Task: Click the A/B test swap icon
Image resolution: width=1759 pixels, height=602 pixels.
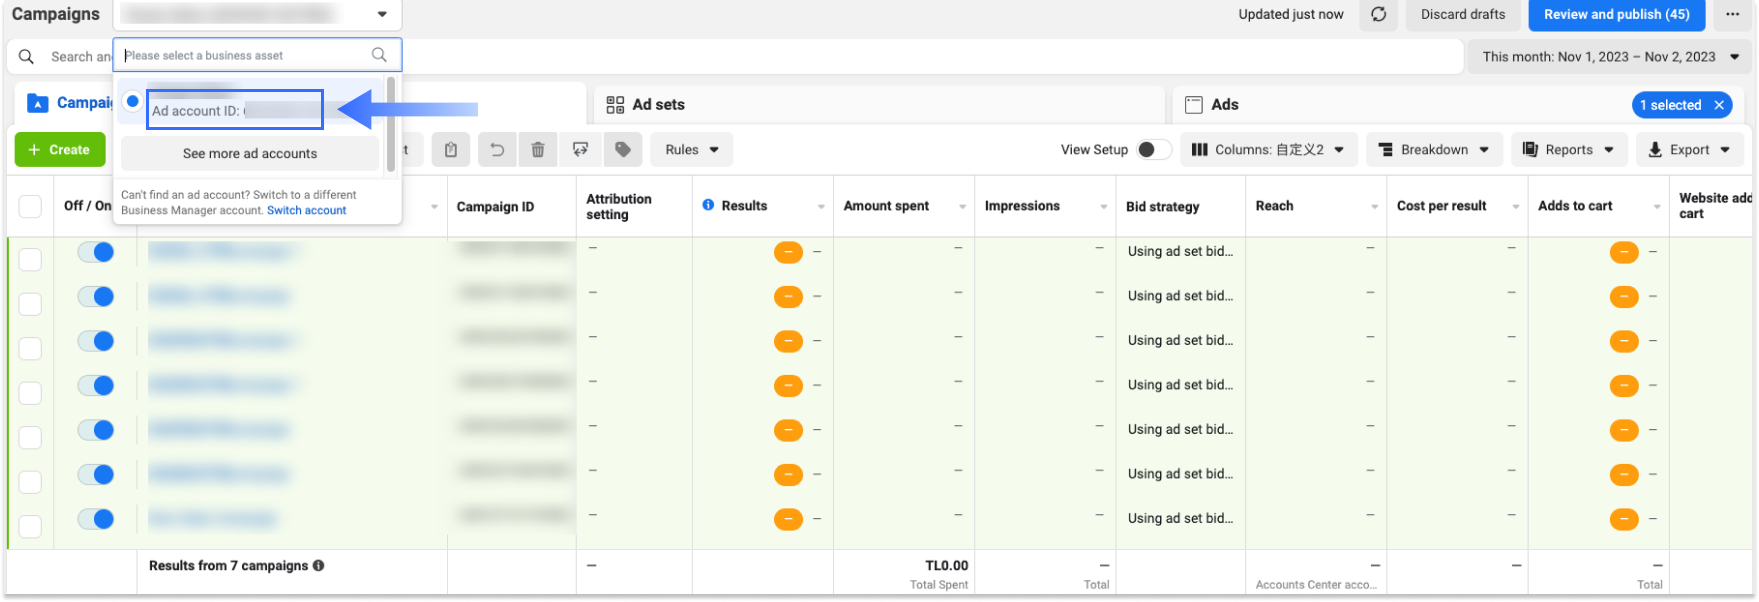Action: 580,150
